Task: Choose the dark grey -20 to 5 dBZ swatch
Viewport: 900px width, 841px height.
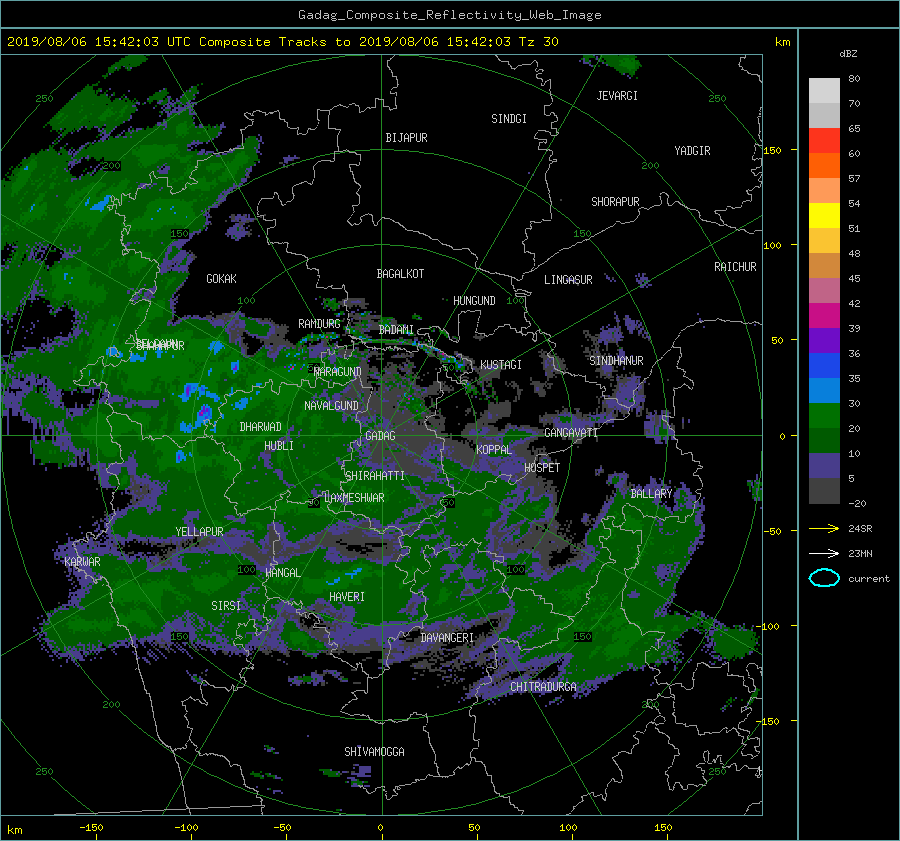Action: [x=824, y=490]
